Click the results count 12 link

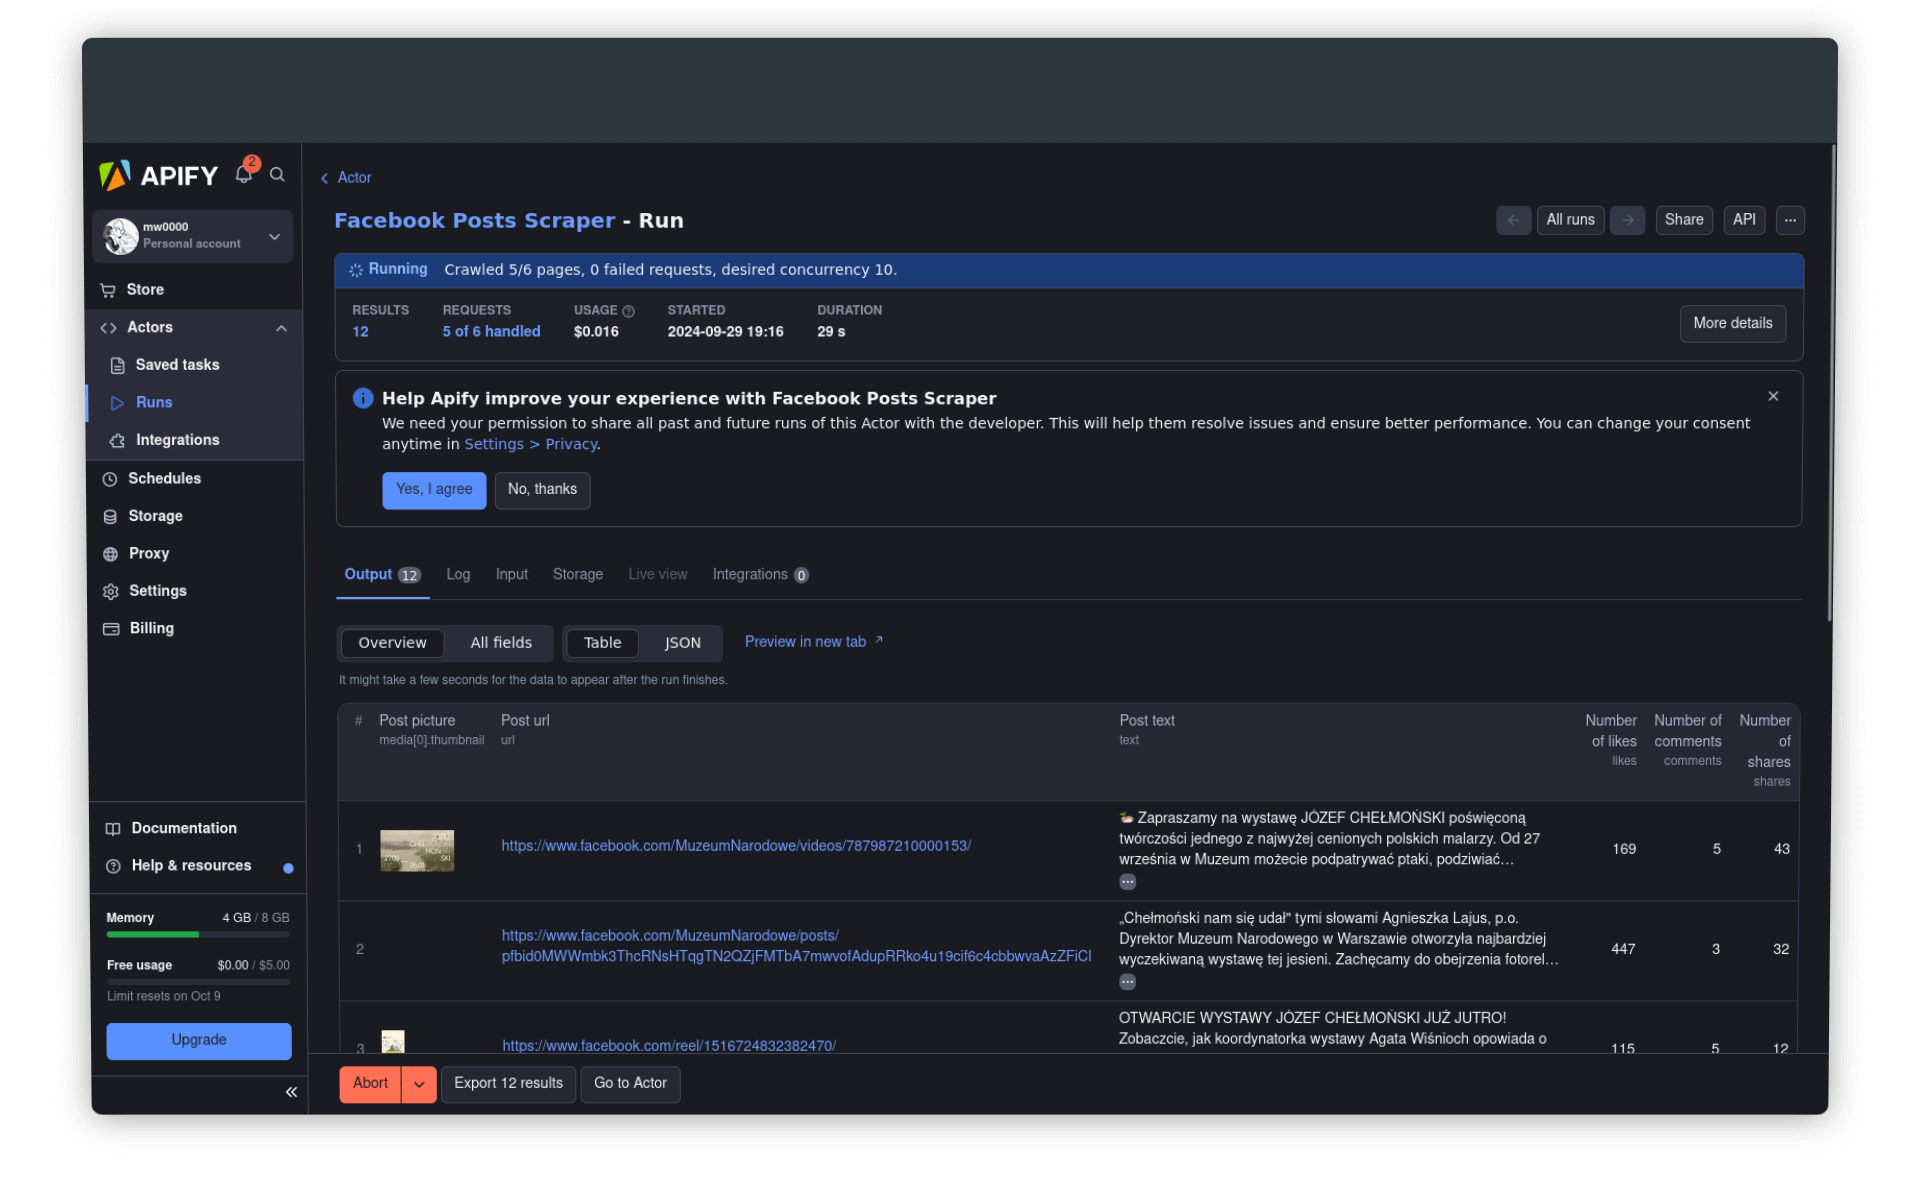click(360, 332)
